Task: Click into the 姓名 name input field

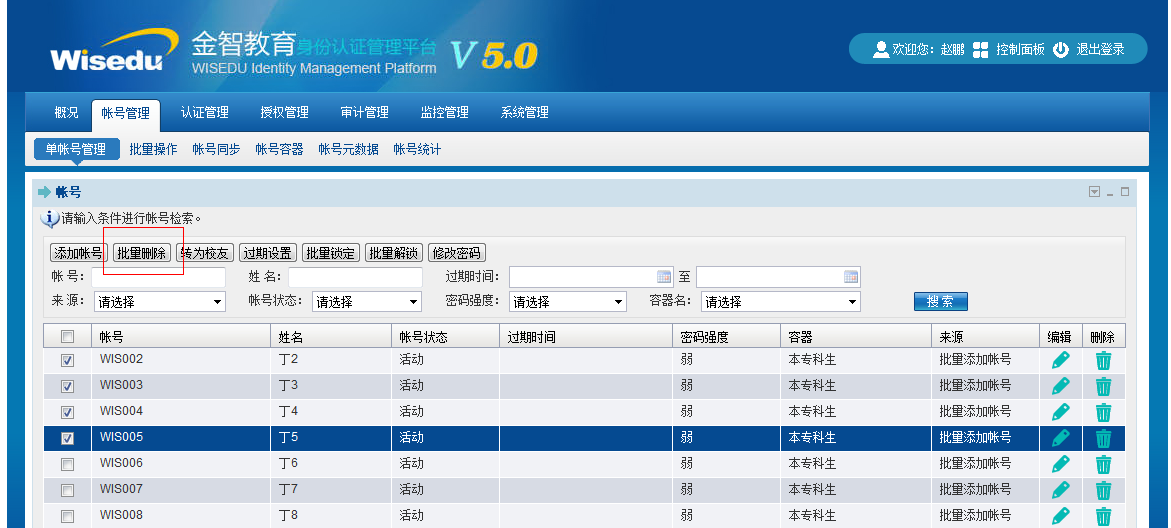Action: tap(355, 277)
